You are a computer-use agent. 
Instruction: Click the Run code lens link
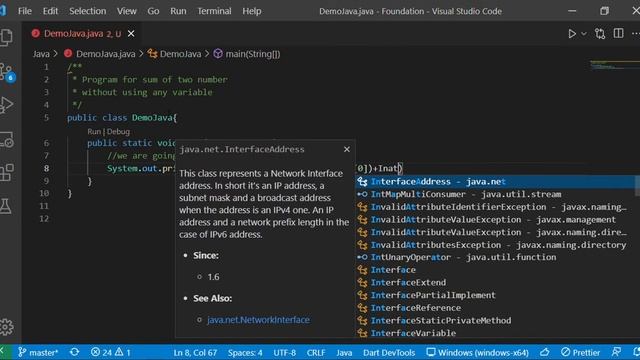point(93,131)
